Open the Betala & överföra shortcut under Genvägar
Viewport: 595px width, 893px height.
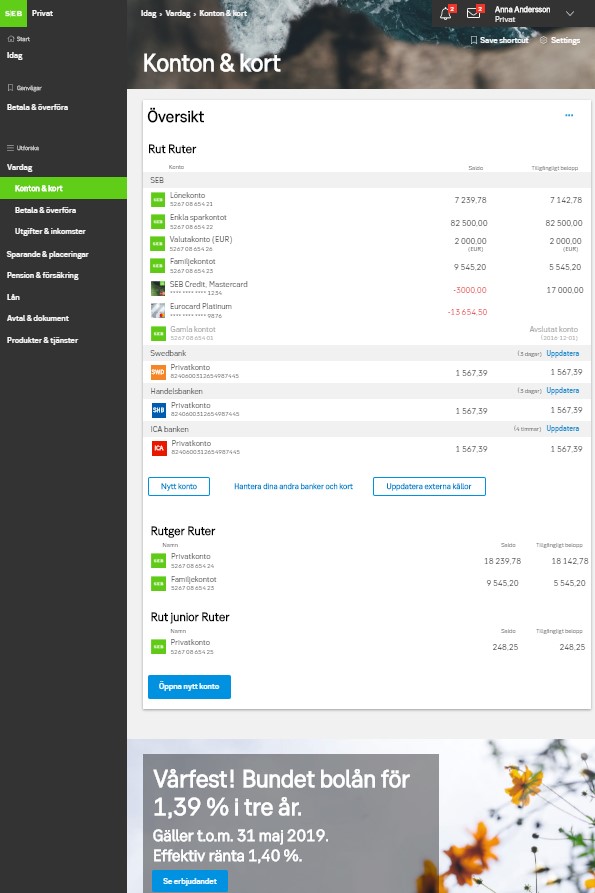[x=38, y=107]
